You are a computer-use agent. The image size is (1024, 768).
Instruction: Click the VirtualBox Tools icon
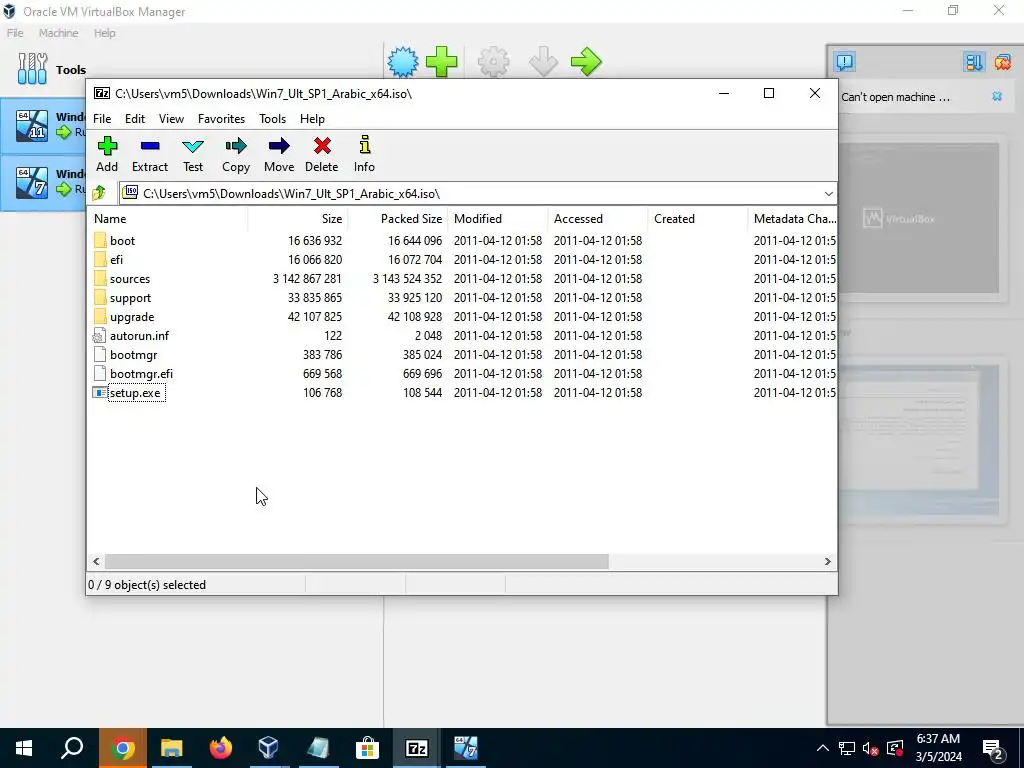tap(33, 69)
